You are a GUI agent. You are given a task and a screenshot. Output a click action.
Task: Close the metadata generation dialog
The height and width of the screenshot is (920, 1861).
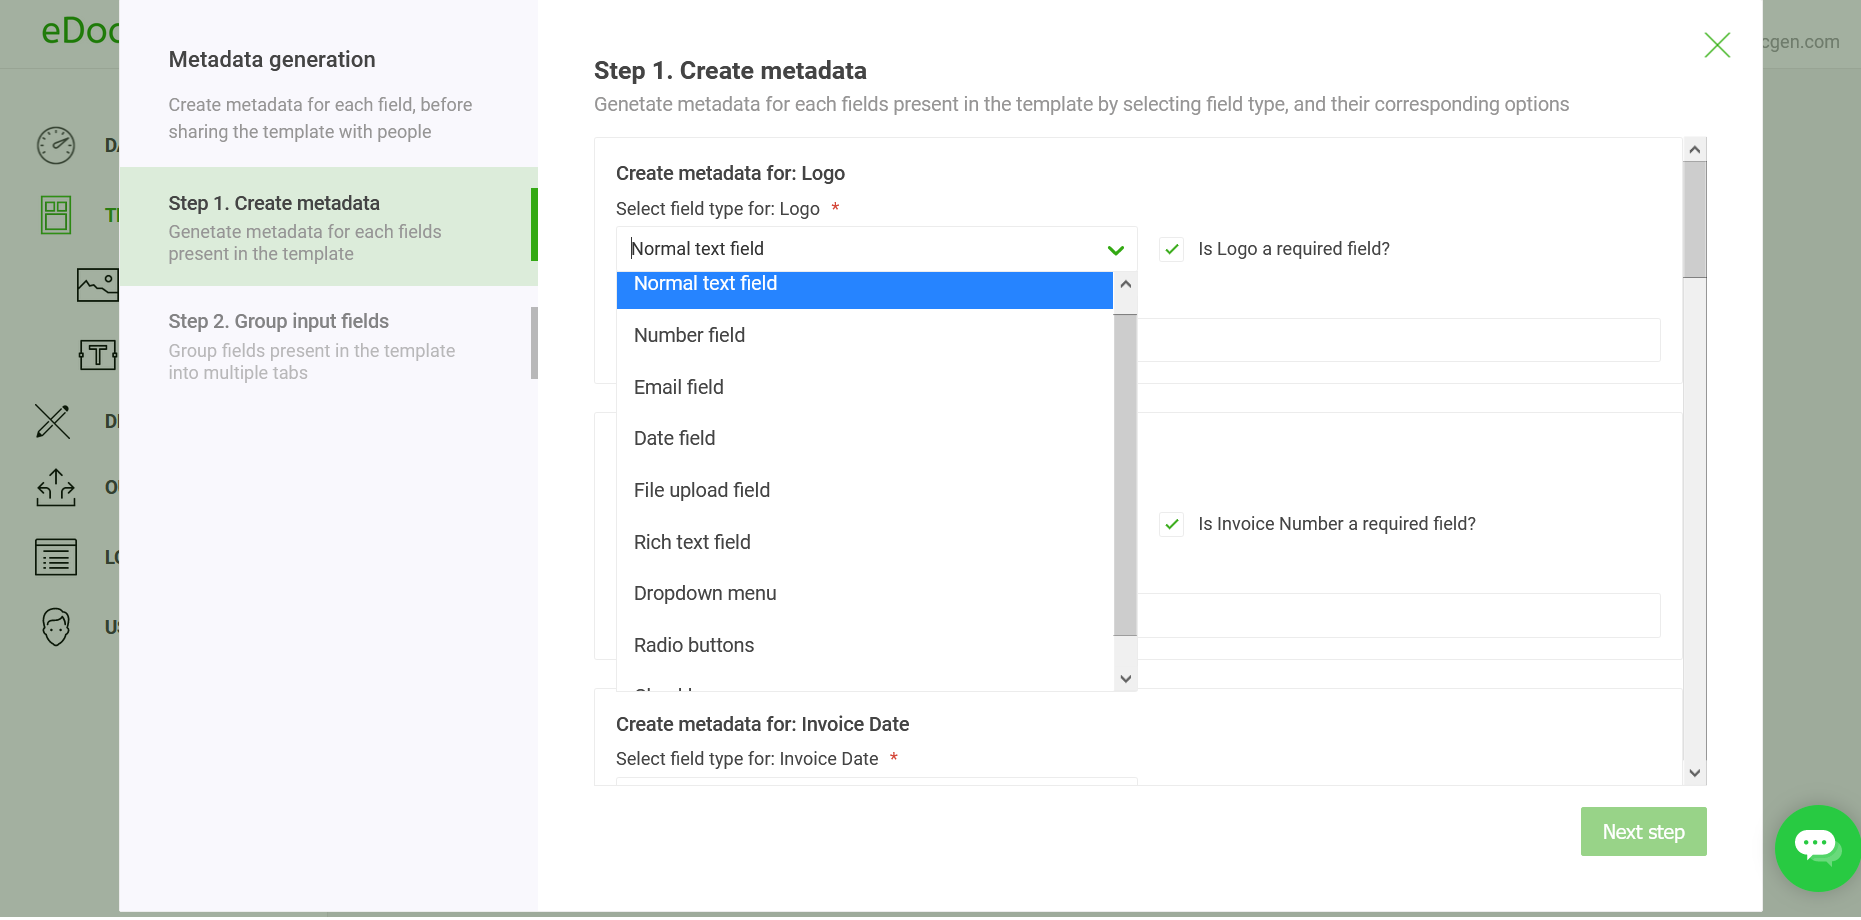point(1716,45)
